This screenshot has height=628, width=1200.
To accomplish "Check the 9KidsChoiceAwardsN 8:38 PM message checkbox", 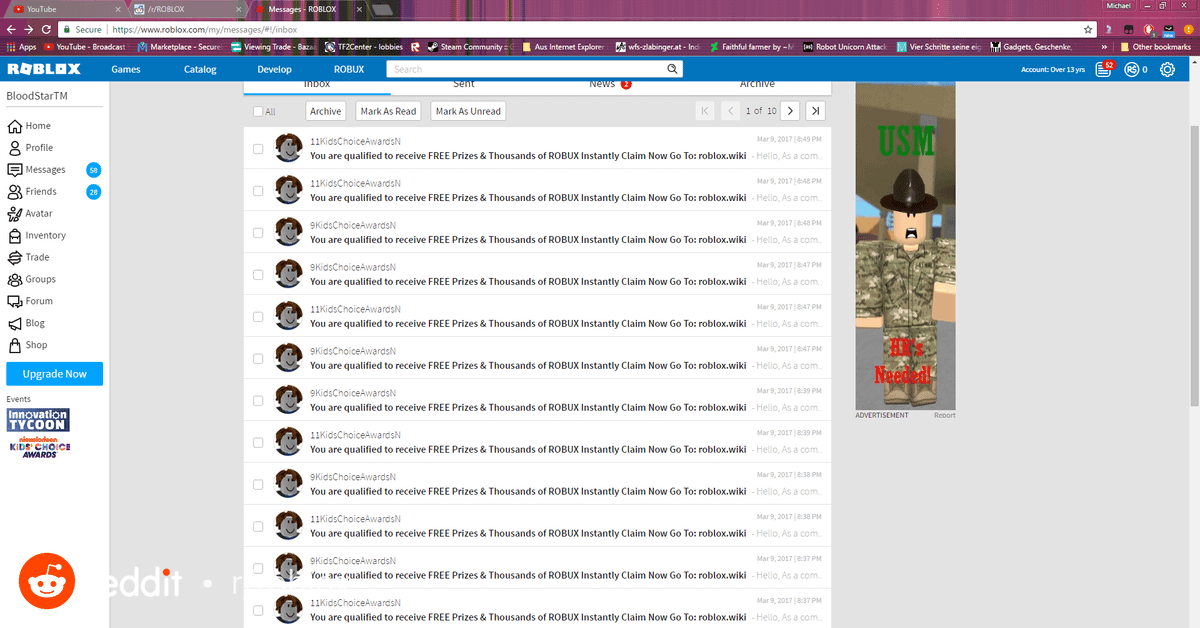I will point(258,484).
